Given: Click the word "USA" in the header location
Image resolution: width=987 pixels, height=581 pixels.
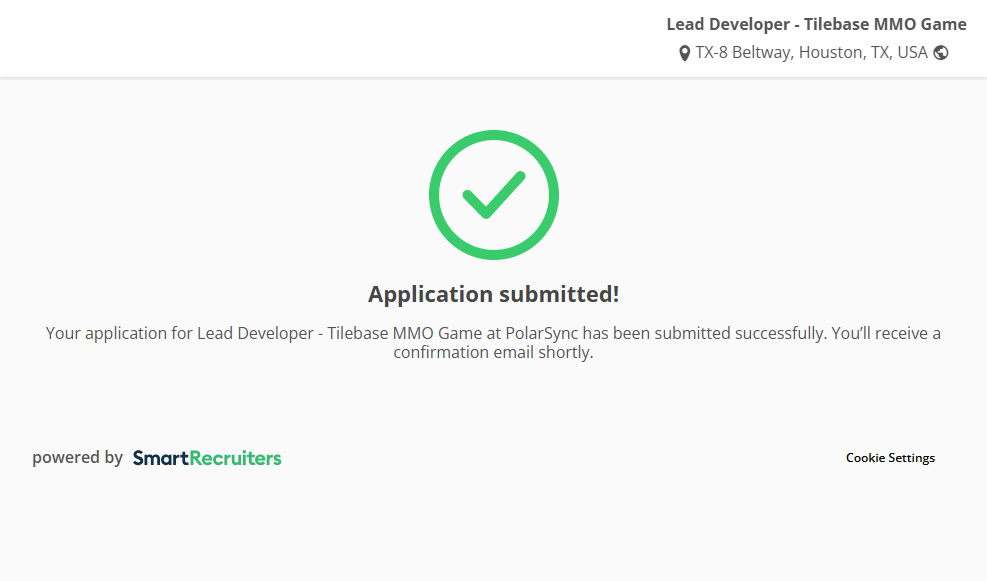Looking at the screenshot, I should pos(912,53).
